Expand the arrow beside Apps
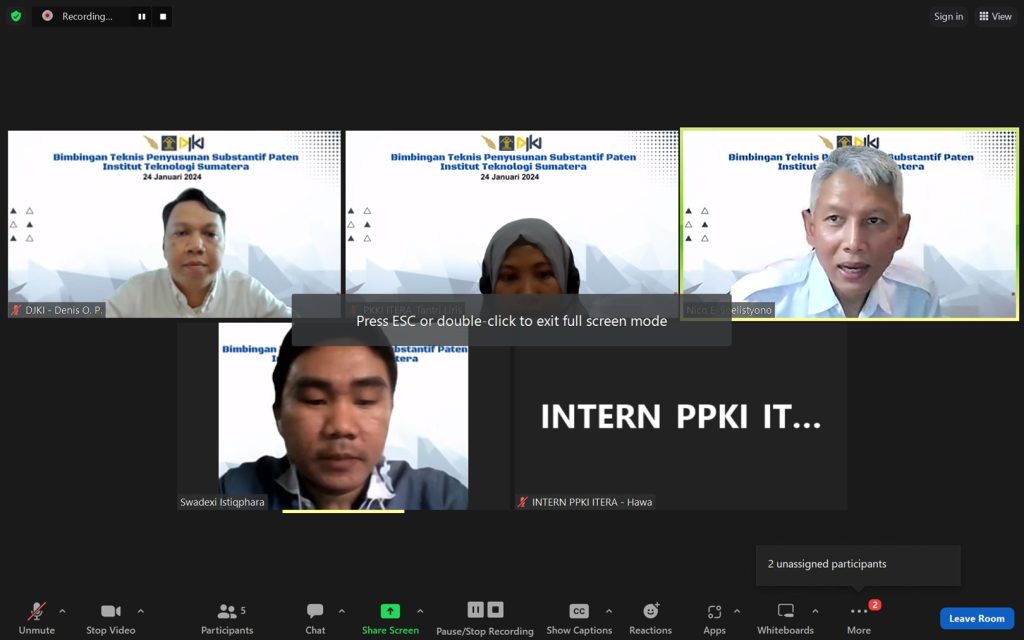The image size is (1024, 640). point(737,611)
